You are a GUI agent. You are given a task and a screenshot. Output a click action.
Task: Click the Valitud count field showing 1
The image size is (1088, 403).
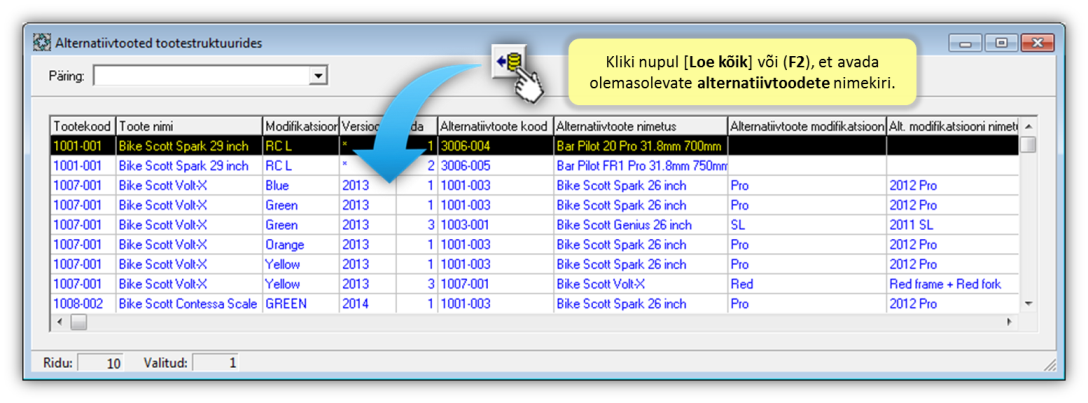click(x=216, y=362)
